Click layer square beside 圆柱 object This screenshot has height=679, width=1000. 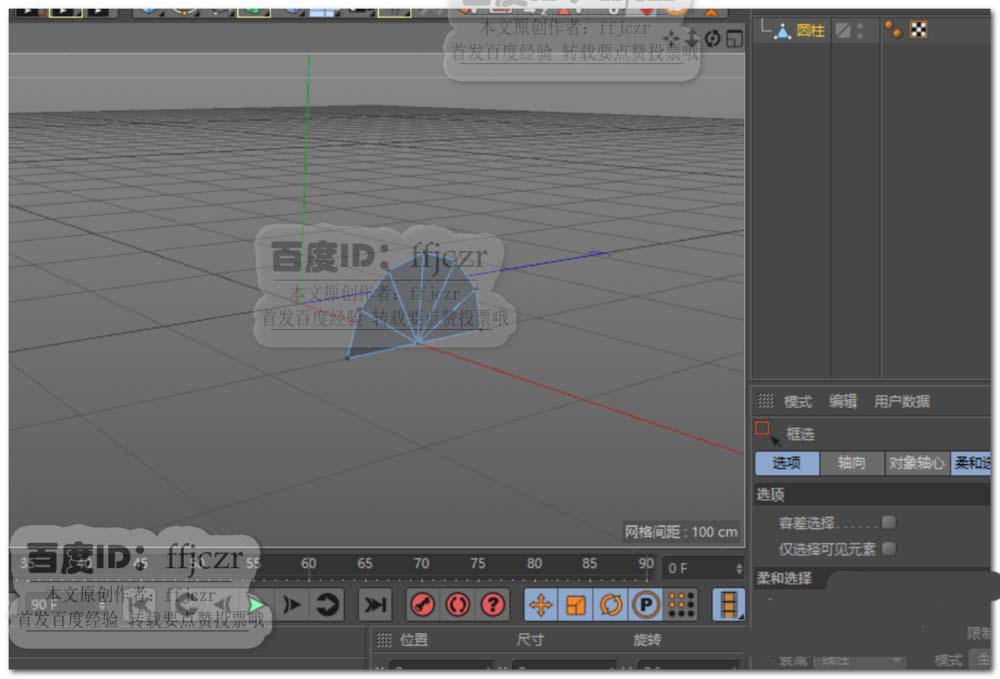pos(843,31)
